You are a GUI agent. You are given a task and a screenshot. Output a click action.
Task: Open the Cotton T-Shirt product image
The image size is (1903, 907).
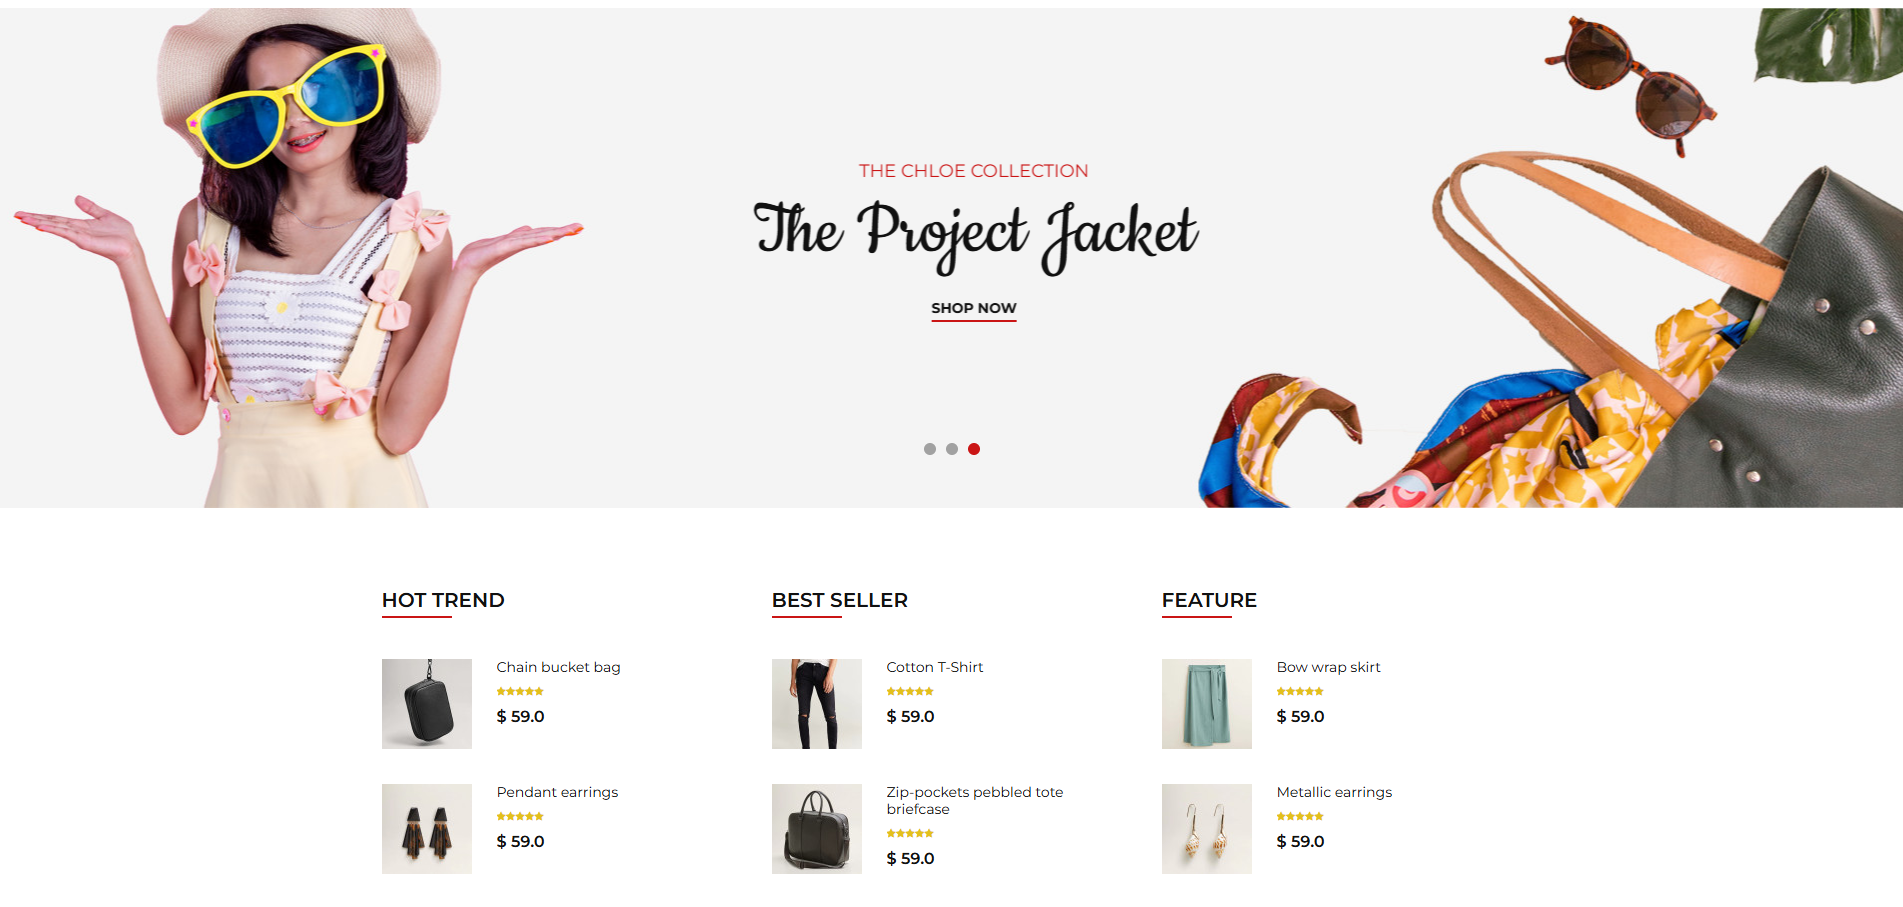817,704
